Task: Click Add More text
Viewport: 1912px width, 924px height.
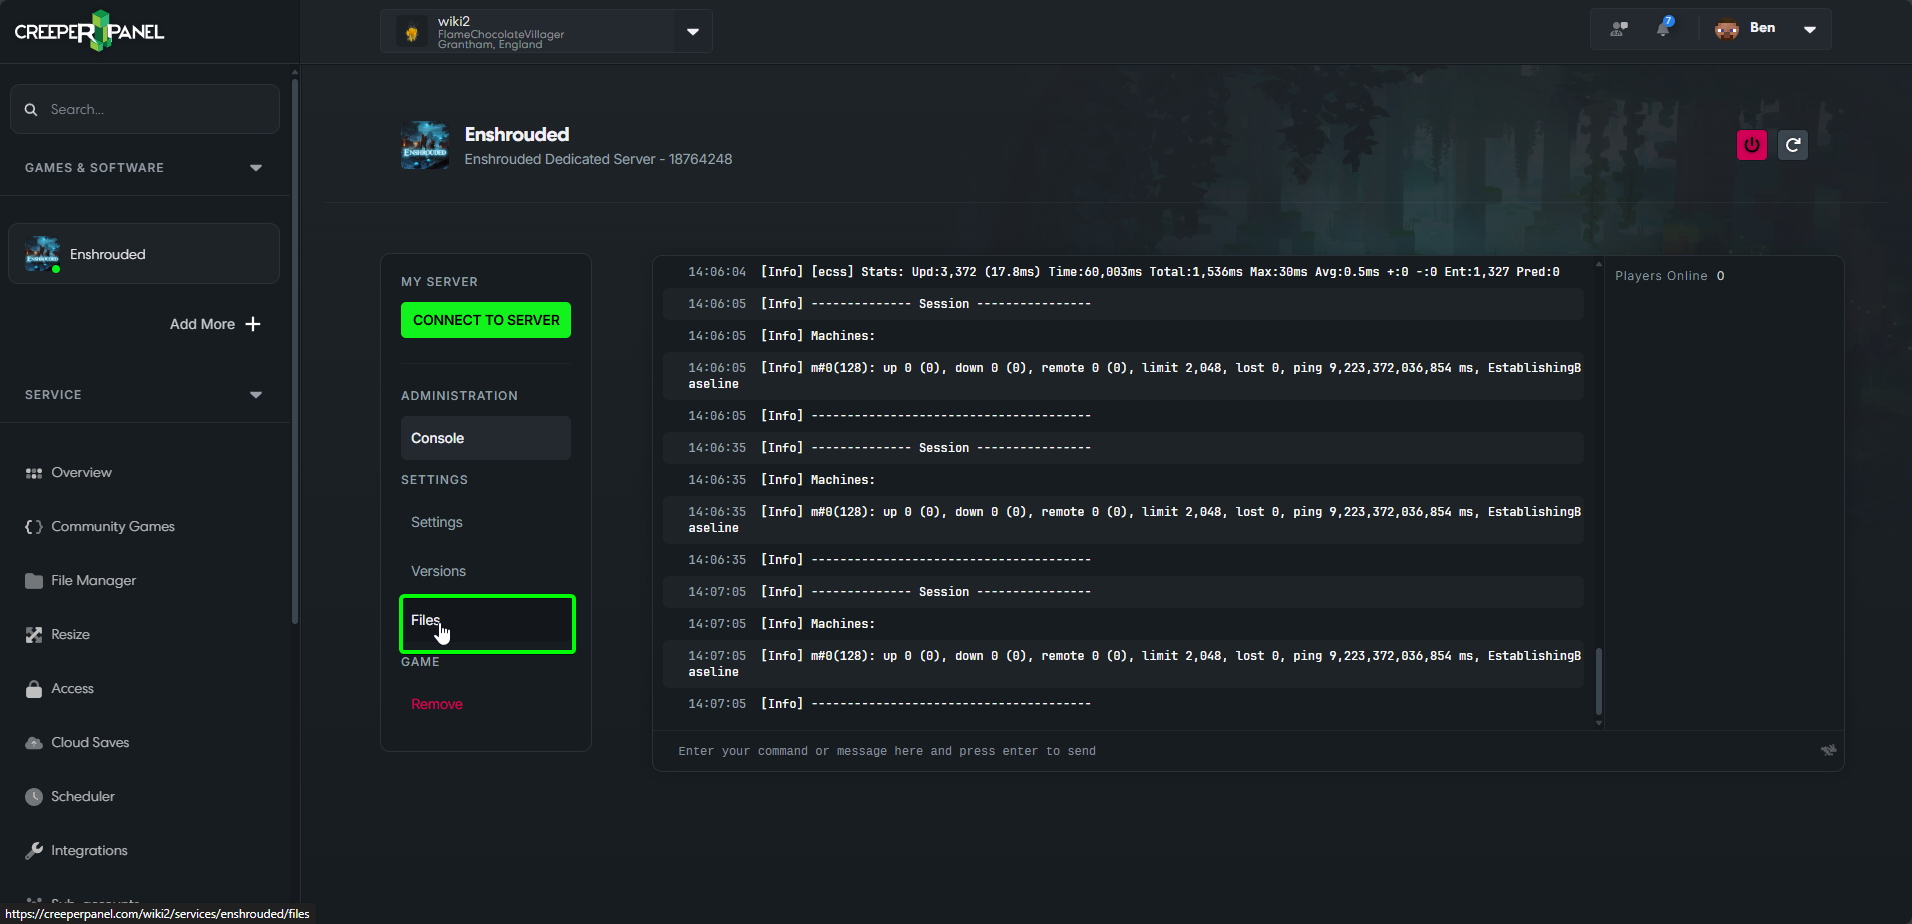Action: (x=202, y=324)
